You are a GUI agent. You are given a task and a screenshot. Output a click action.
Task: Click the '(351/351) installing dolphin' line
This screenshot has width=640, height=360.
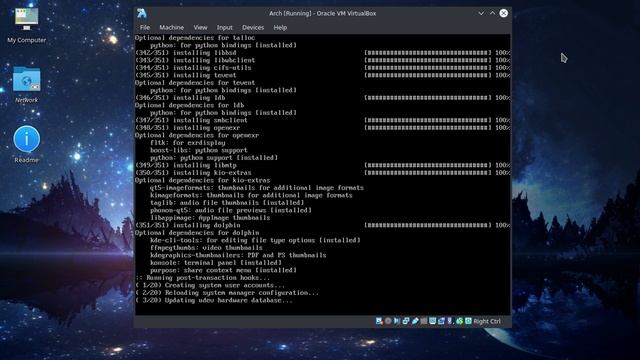[188, 225]
